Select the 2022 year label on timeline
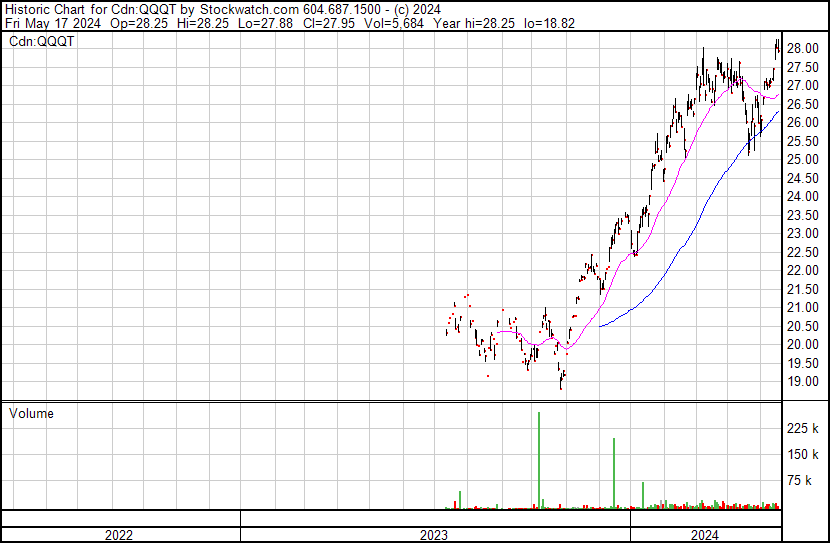Viewport: 830px width, 543px height. [x=119, y=535]
